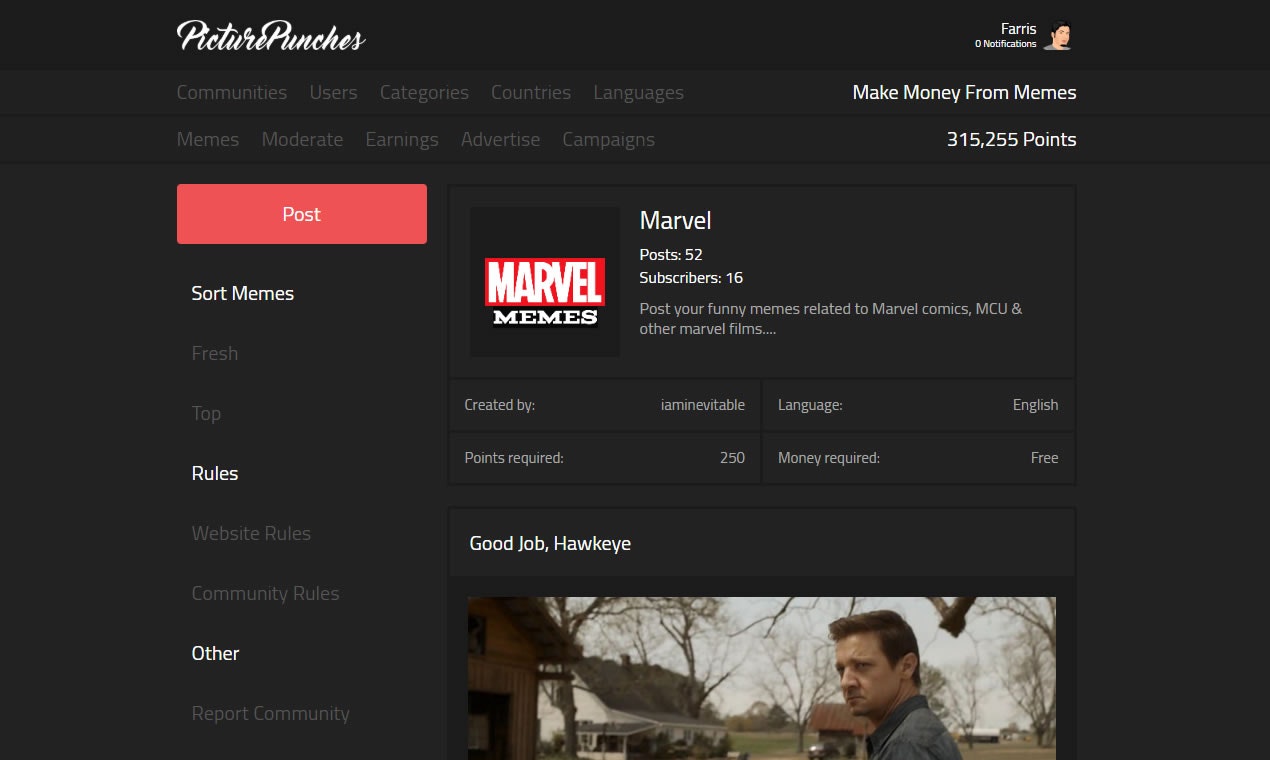The width and height of the screenshot is (1270, 760).
Task: Click Report Community
Action: point(270,713)
